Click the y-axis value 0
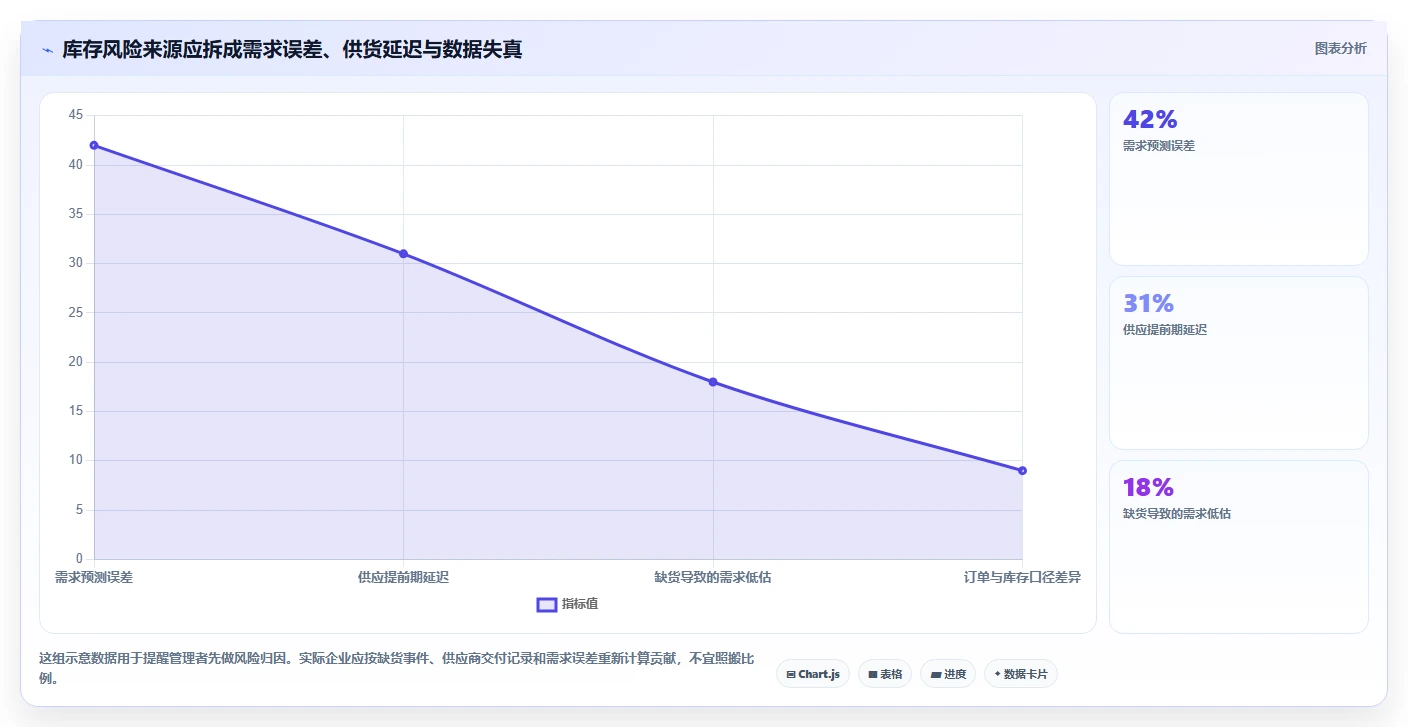 click(x=80, y=559)
